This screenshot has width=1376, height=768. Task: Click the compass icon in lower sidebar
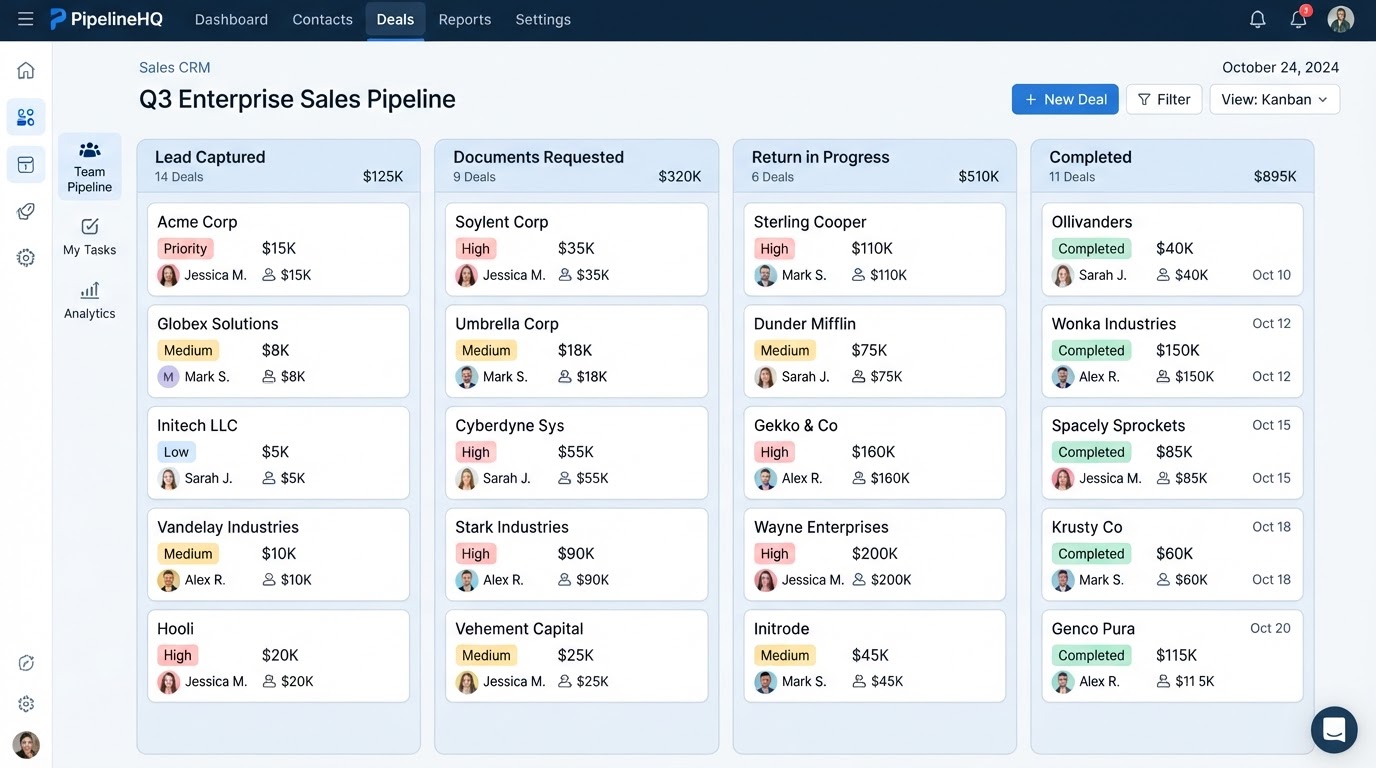pyautogui.click(x=26, y=663)
